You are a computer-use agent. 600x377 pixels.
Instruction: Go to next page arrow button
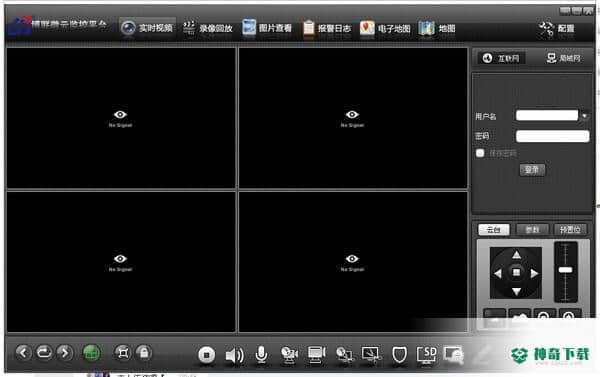coord(65,353)
